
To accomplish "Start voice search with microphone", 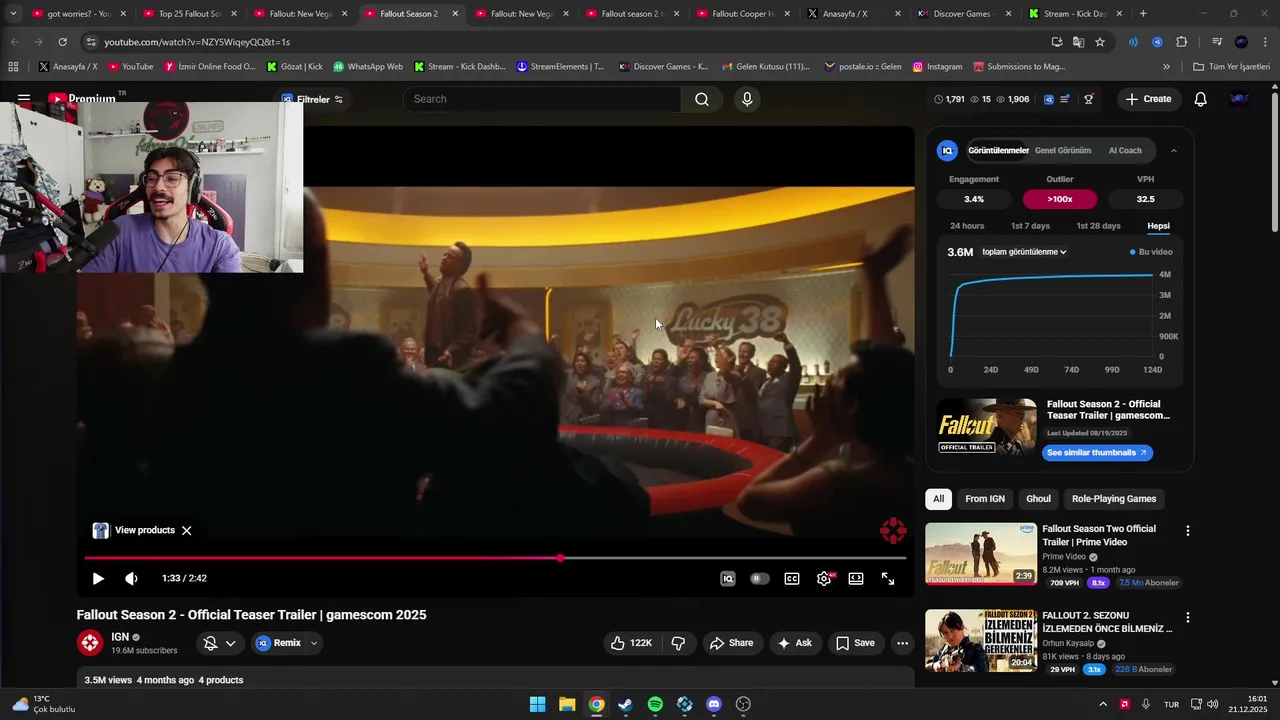I will [747, 99].
